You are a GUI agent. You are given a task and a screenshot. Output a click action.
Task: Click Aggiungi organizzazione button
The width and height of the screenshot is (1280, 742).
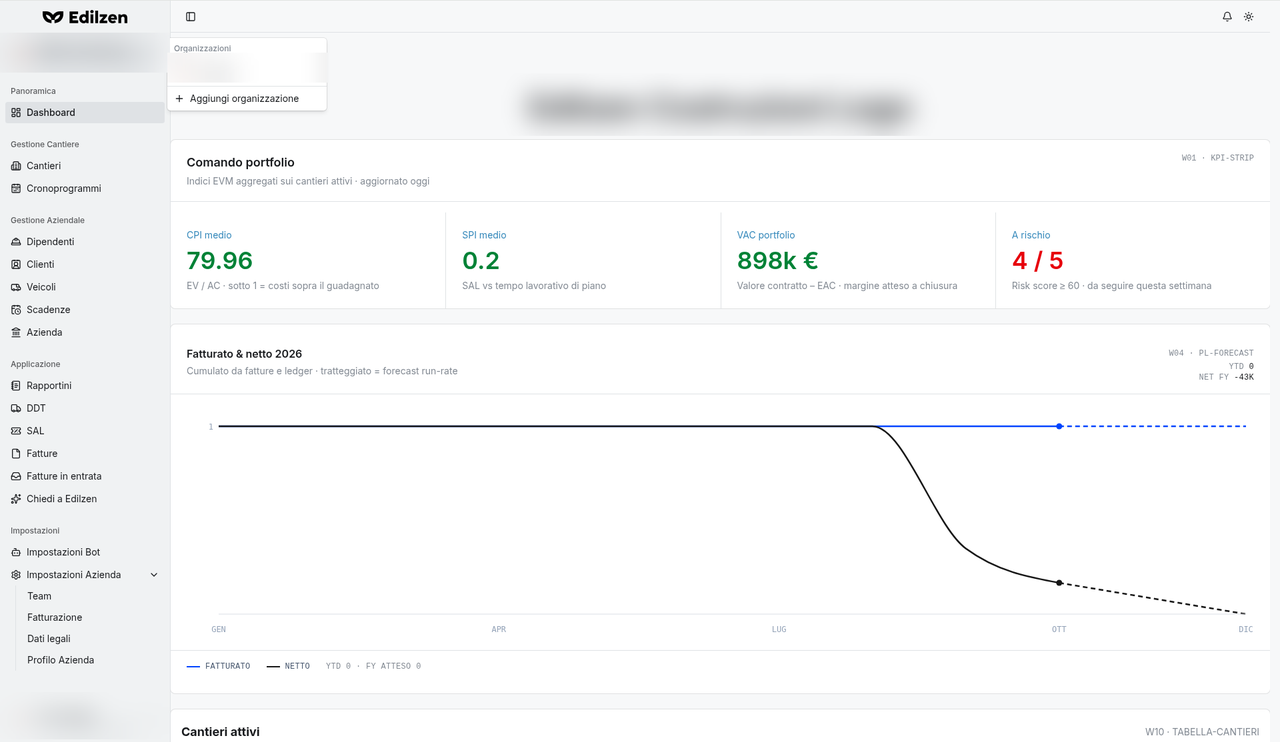[x=247, y=99]
